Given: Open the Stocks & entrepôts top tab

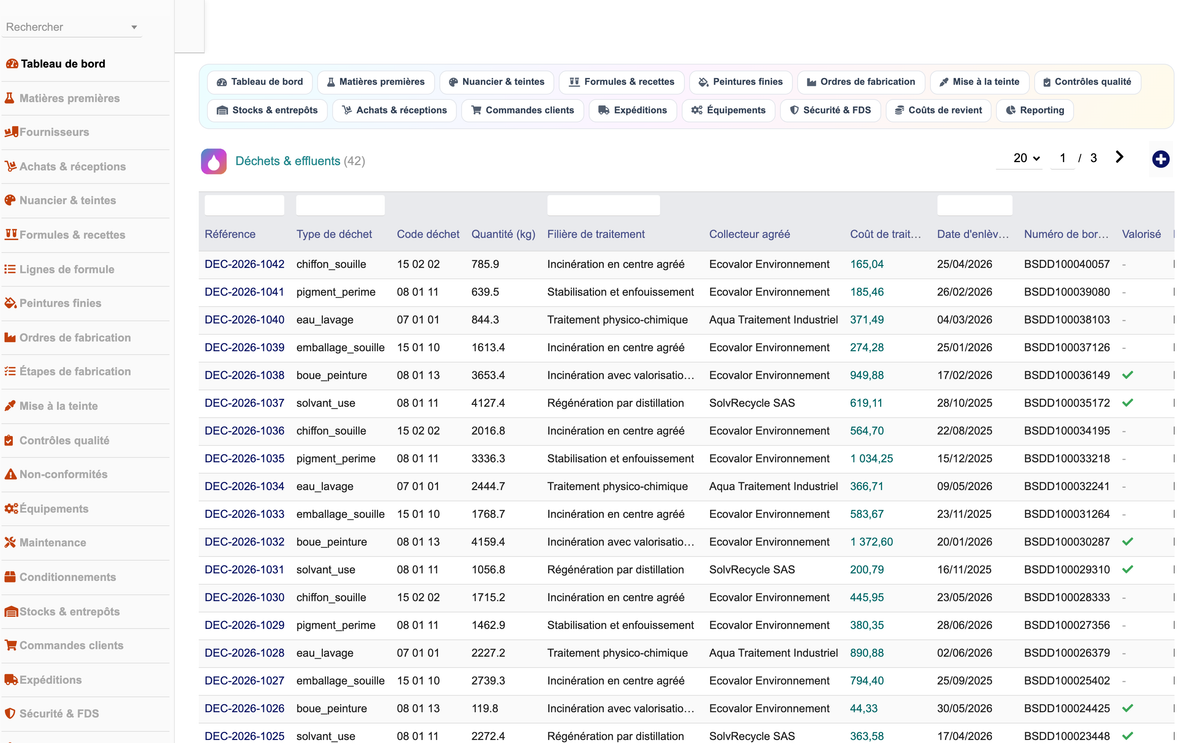Looking at the screenshot, I should click(267, 110).
